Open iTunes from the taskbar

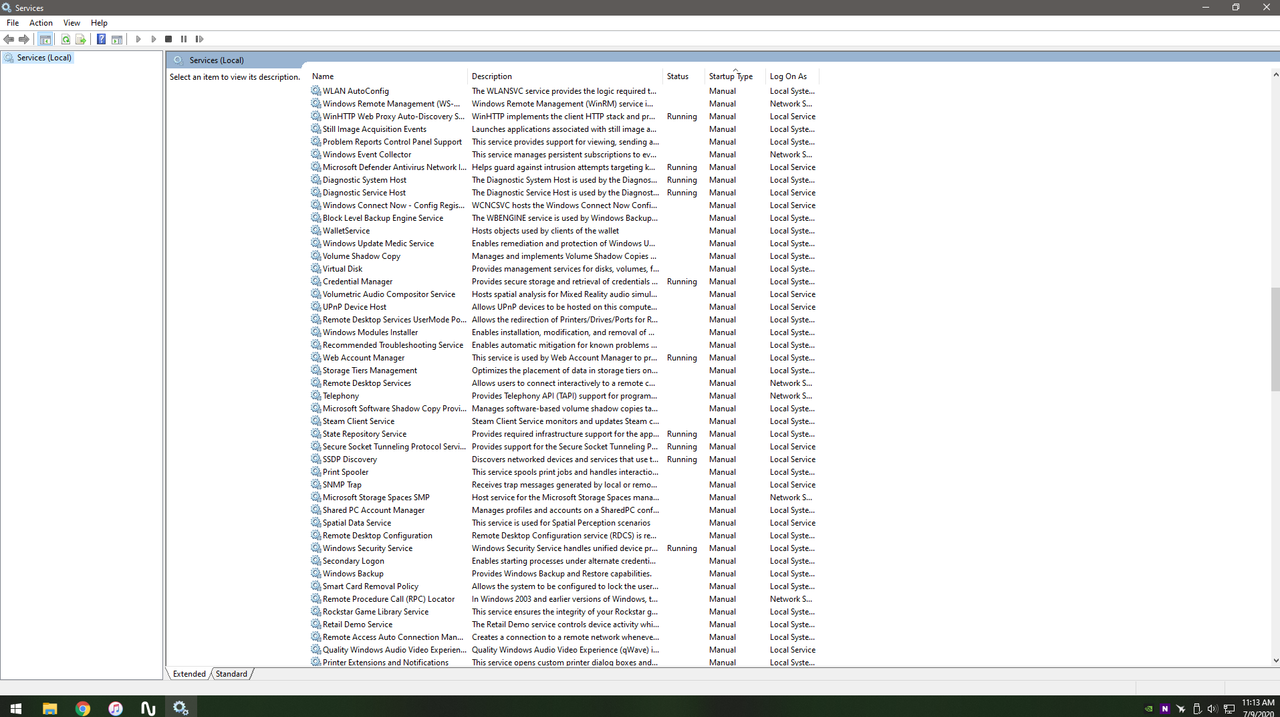pos(115,707)
